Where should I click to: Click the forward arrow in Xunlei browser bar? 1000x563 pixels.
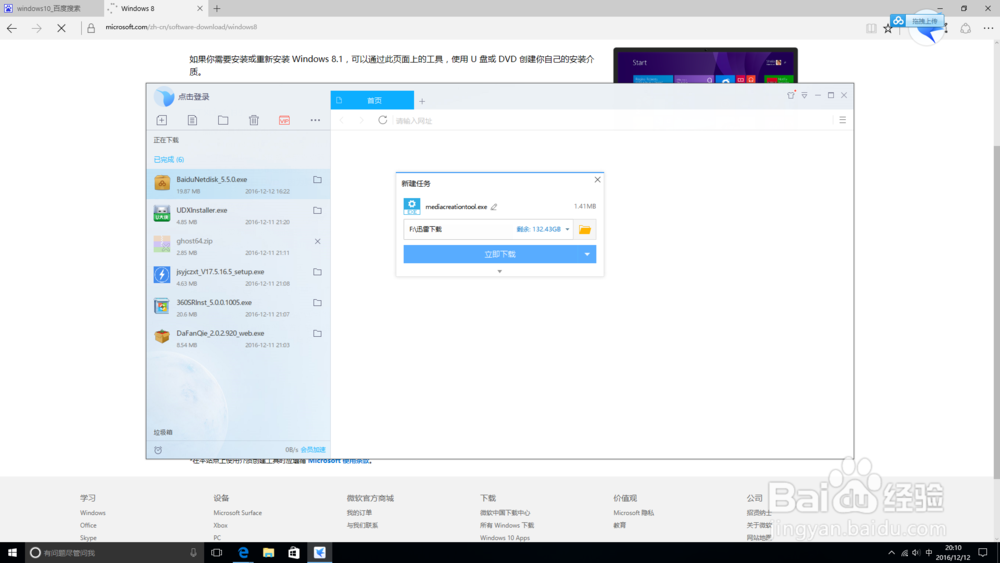(361, 120)
